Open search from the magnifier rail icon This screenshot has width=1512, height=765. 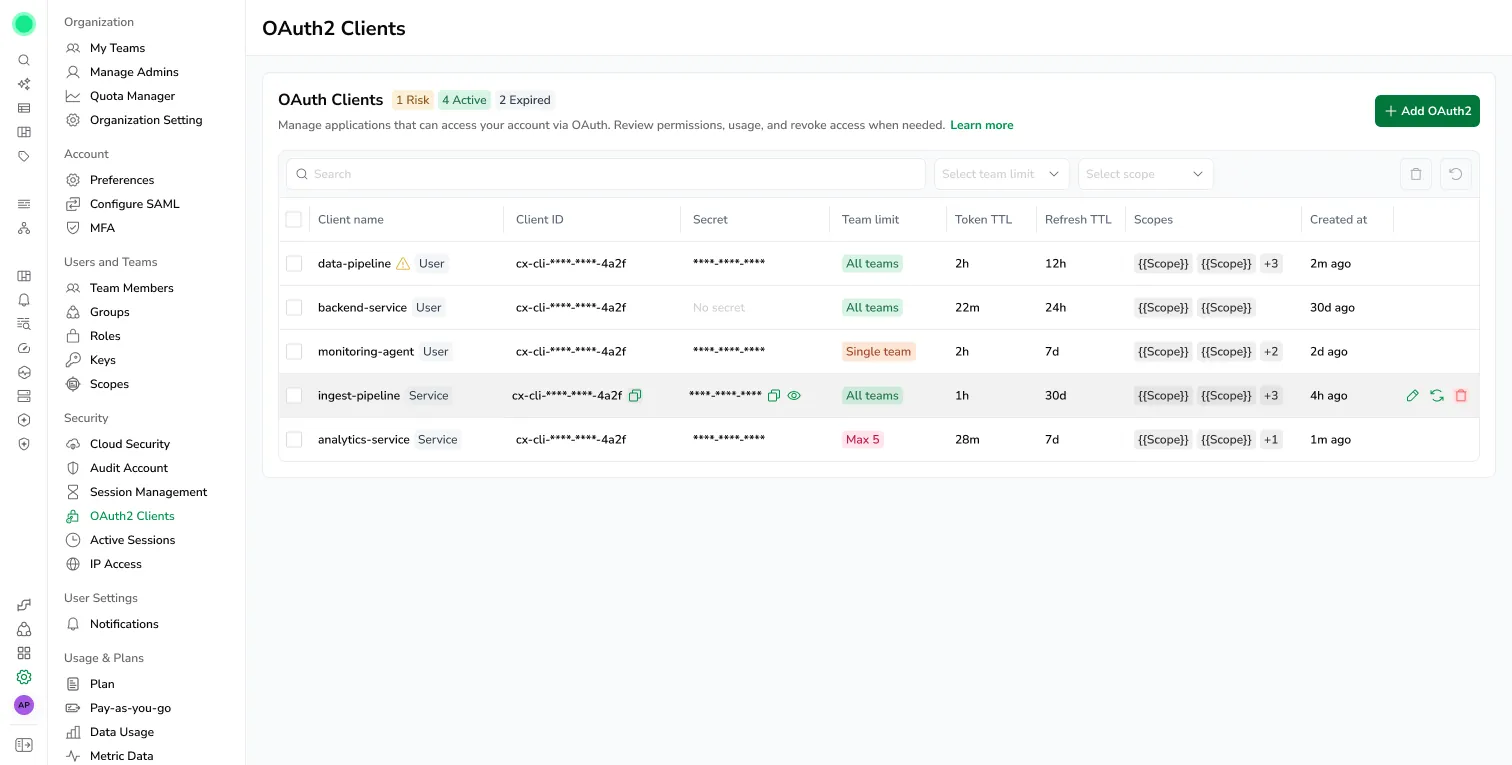click(24, 60)
